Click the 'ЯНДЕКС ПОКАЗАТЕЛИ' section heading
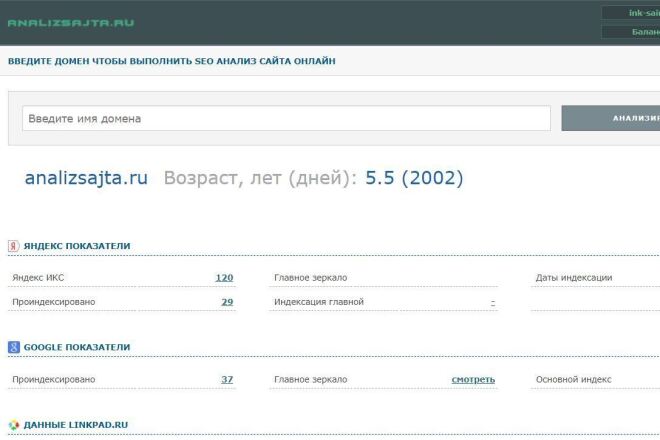This screenshot has width=660, height=440. point(77,246)
